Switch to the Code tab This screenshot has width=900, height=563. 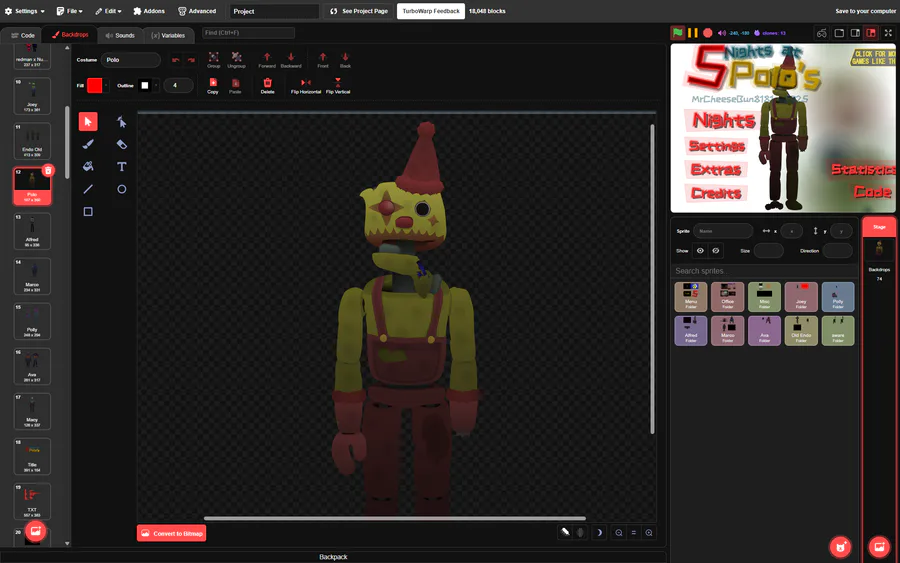(x=22, y=35)
